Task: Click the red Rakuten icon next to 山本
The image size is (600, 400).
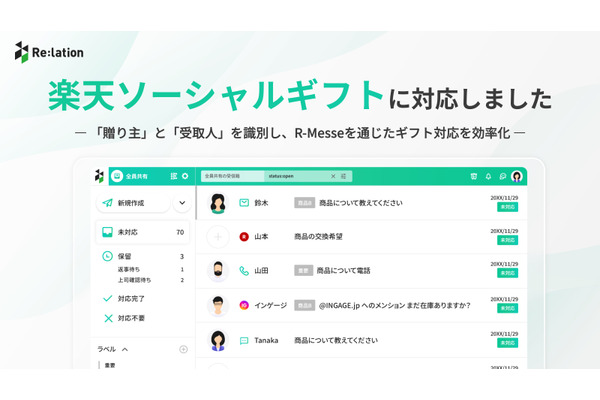Action: pos(244,237)
